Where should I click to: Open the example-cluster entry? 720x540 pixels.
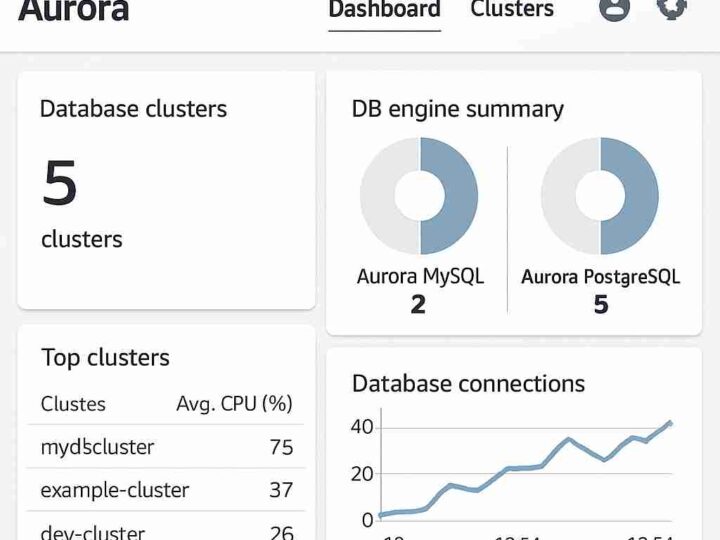tap(115, 490)
